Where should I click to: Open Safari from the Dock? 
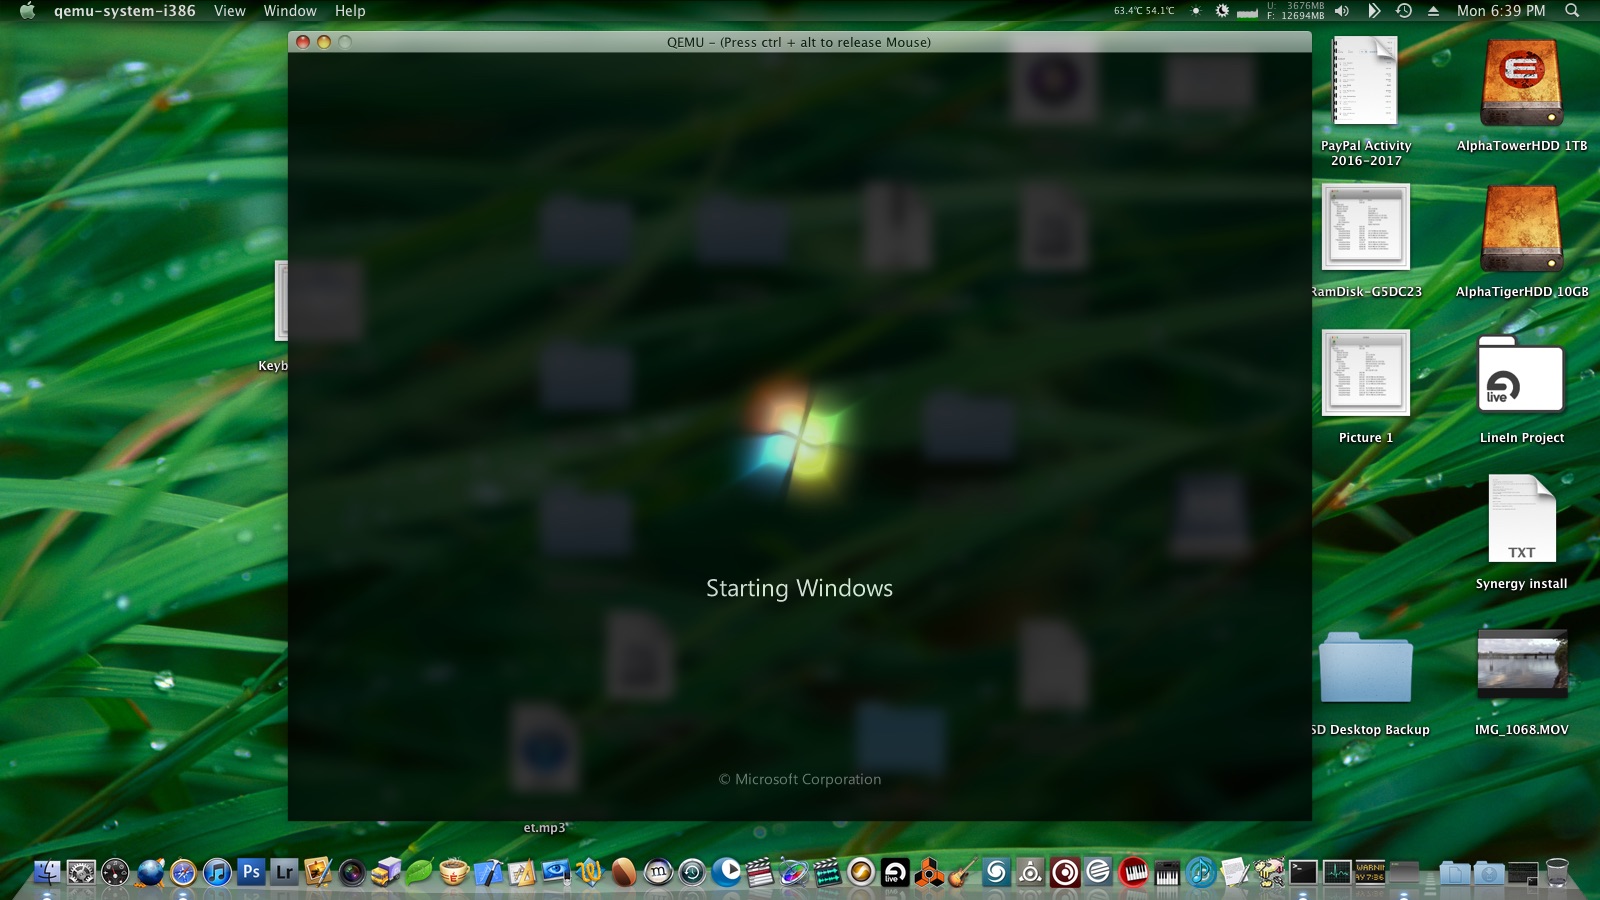183,873
